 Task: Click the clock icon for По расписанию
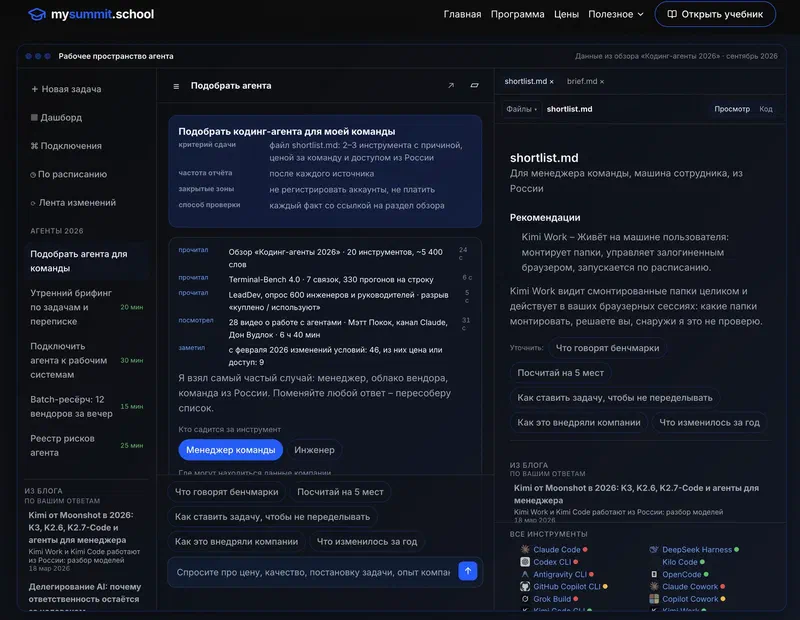[x=33, y=175]
